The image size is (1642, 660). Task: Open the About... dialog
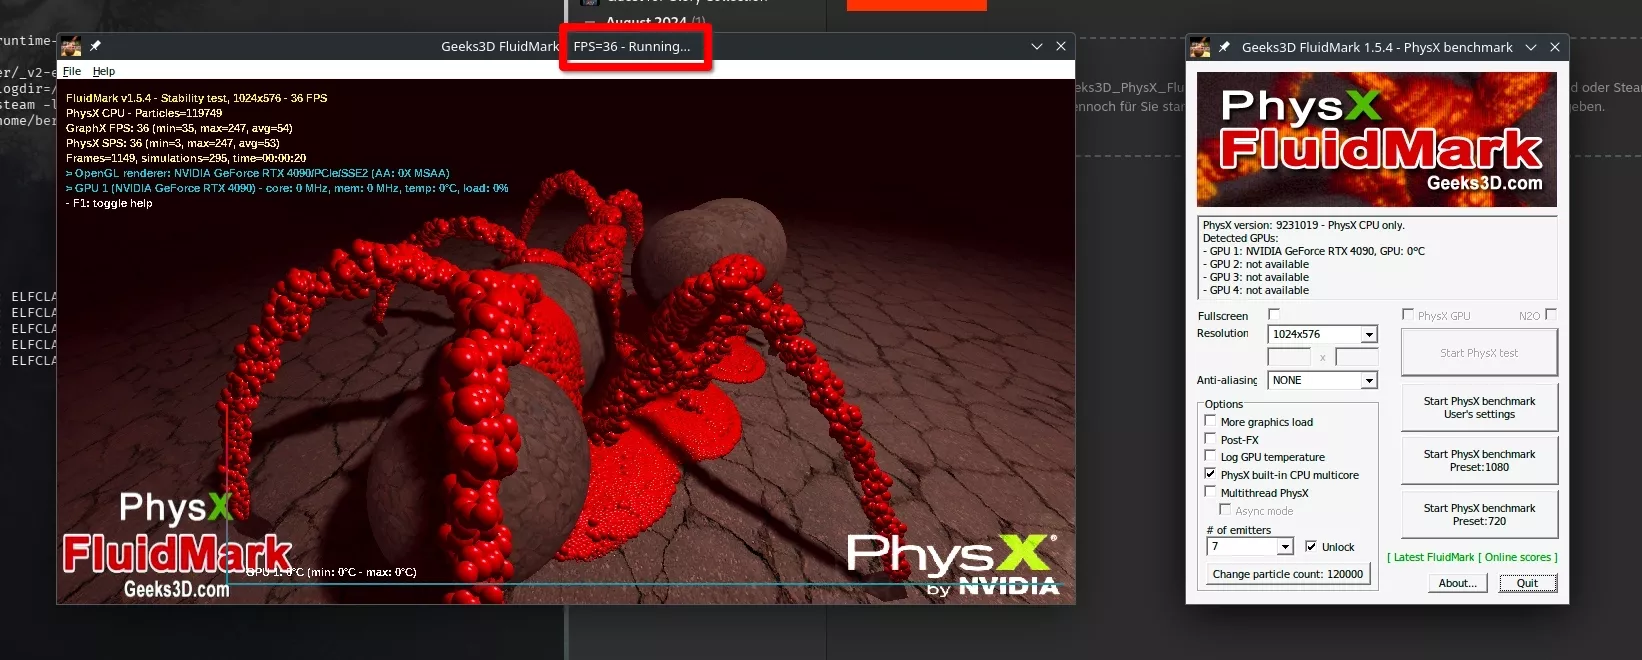pos(1457,584)
